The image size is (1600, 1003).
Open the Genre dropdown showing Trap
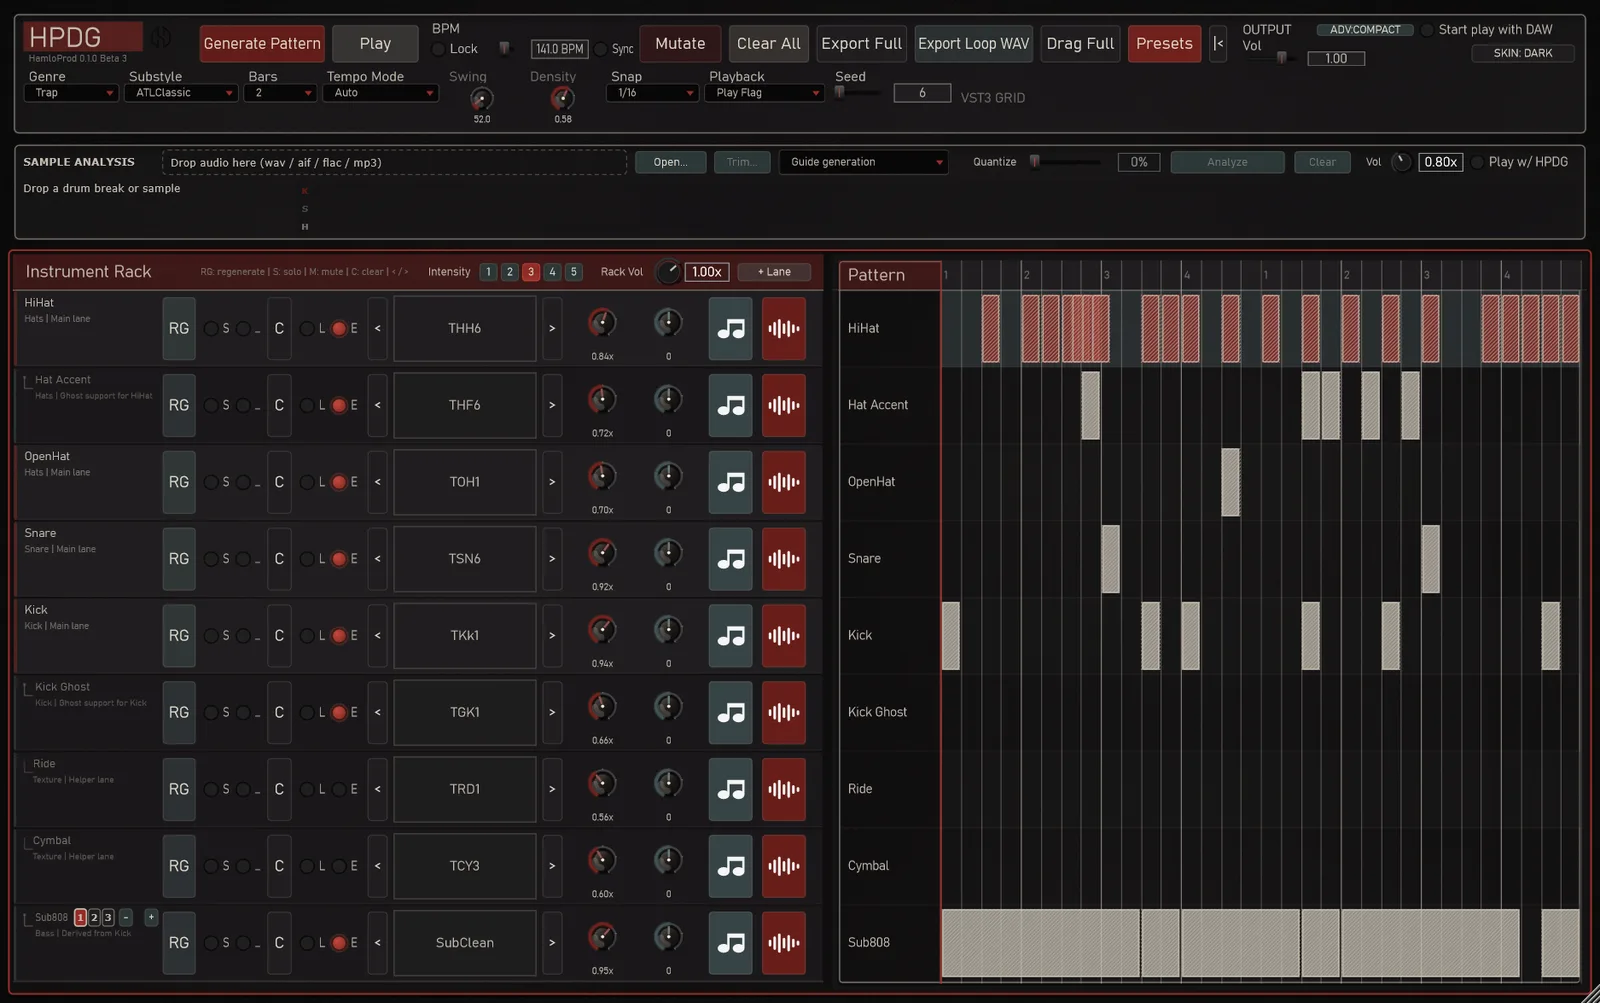(x=71, y=93)
